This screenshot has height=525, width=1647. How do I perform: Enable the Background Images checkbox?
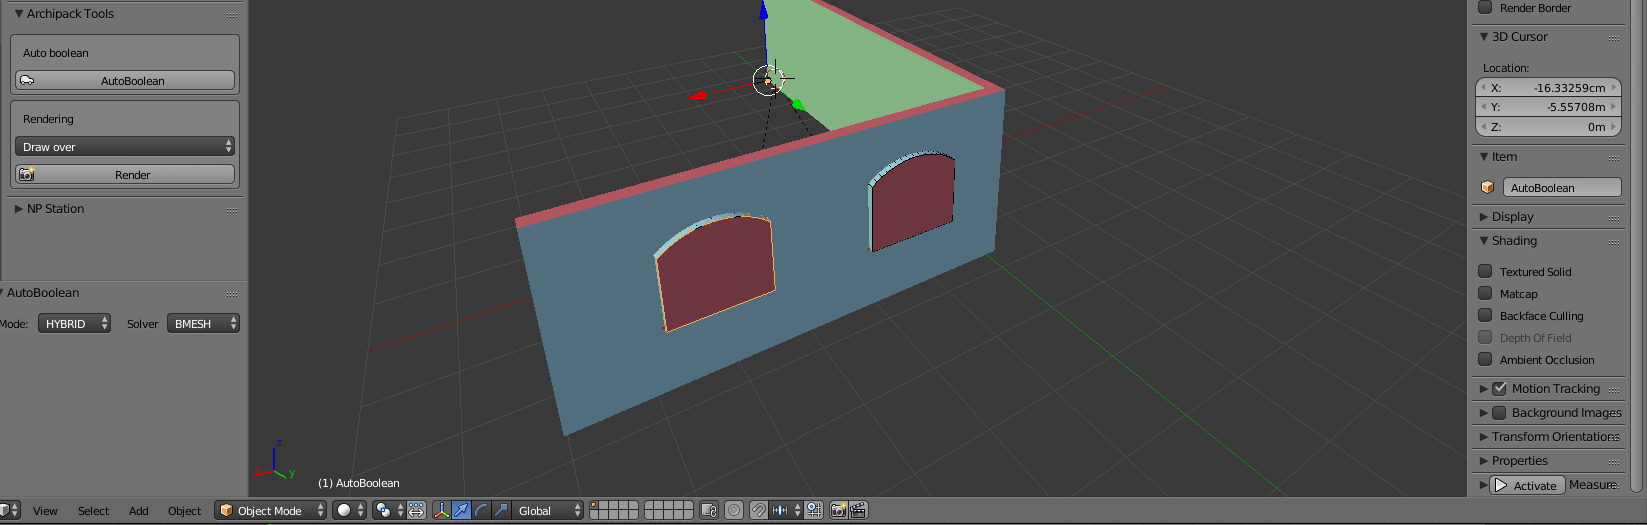tap(1499, 412)
